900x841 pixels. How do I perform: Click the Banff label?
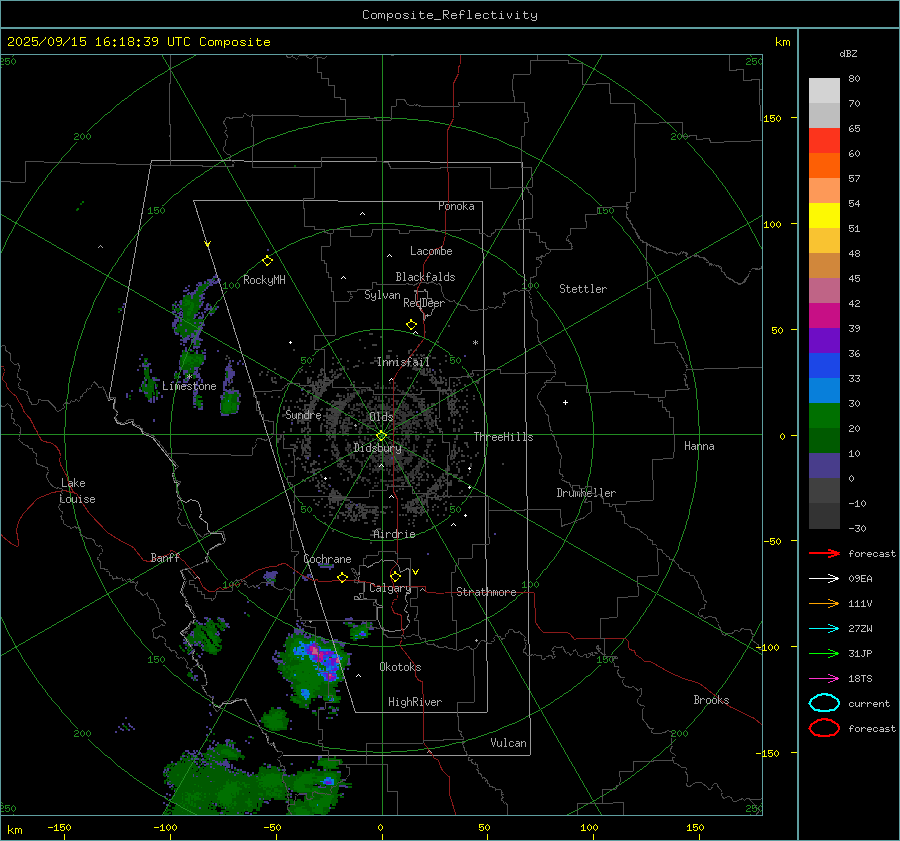point(165,557)
